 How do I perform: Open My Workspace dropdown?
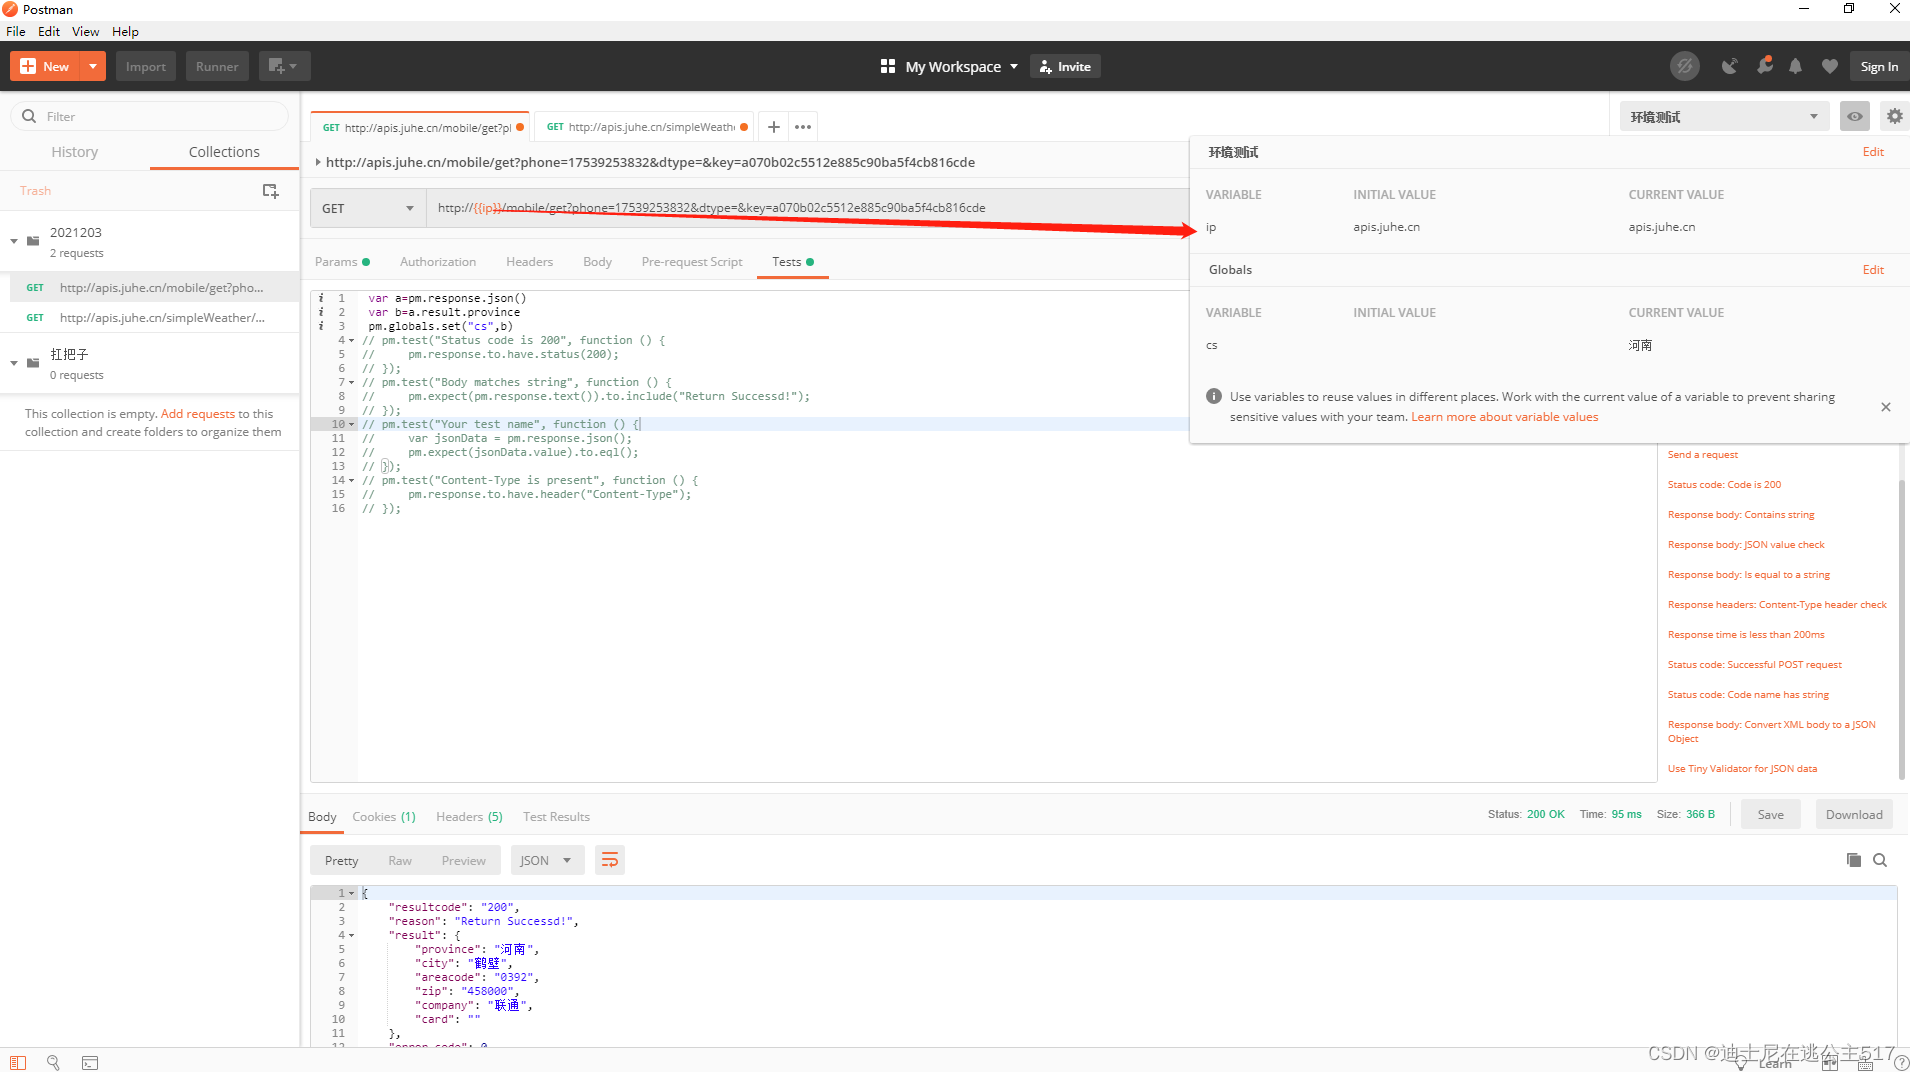pyautogui.click(x=961, y=66)
